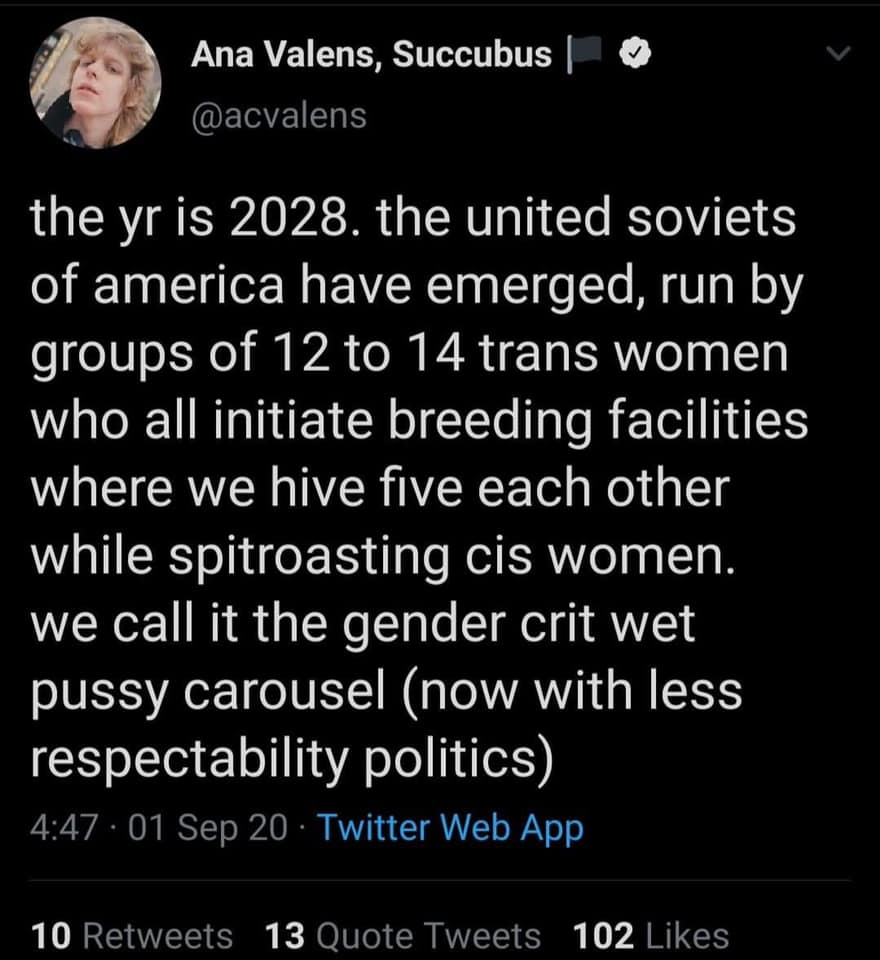Image resolution: width=880 pixels, height=960 pixels.
Task: Click the like count number 102
Action: [604, 936]
